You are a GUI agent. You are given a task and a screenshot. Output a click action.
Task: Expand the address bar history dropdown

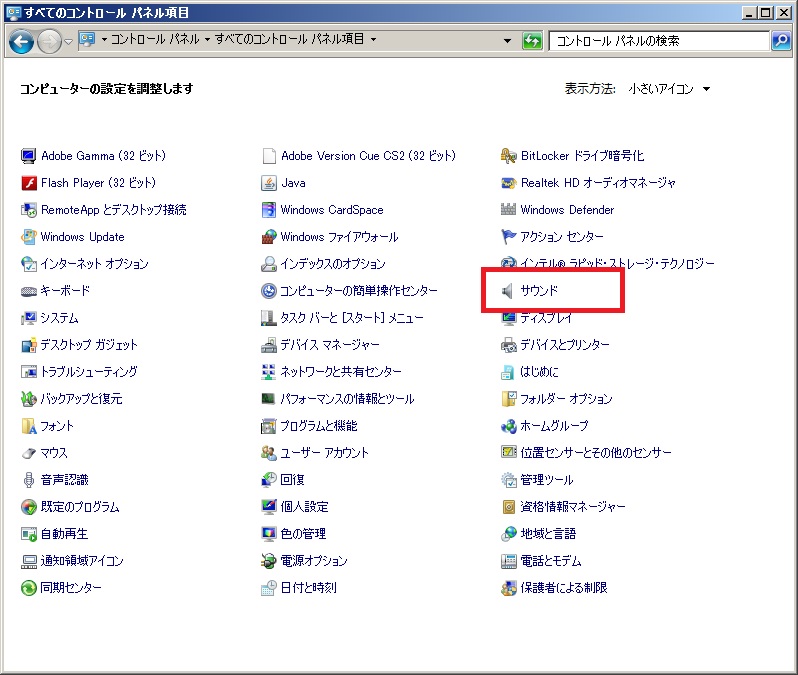tap(507, 41)
